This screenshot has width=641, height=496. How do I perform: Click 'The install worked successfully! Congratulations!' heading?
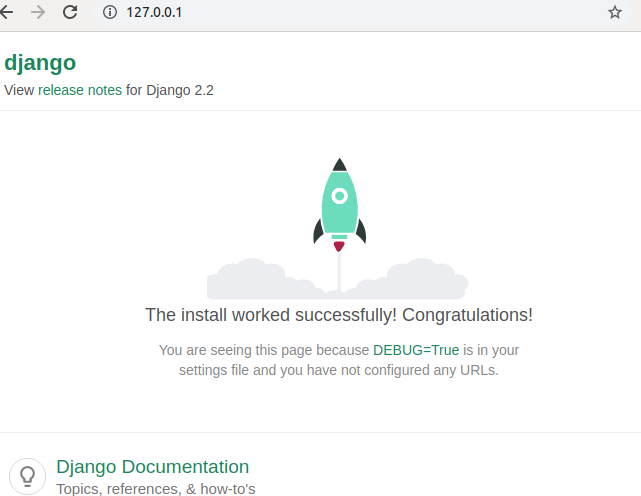[339, 315]
